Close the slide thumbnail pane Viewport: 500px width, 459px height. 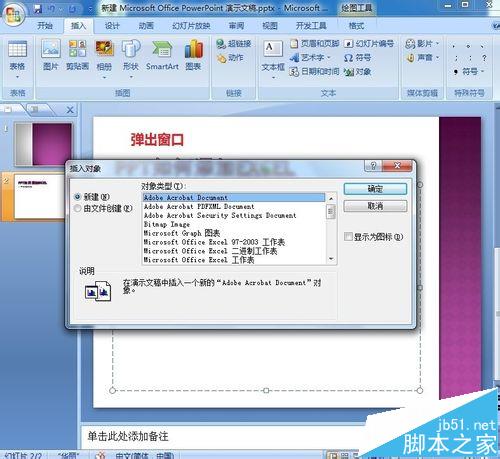coord(70,110)
